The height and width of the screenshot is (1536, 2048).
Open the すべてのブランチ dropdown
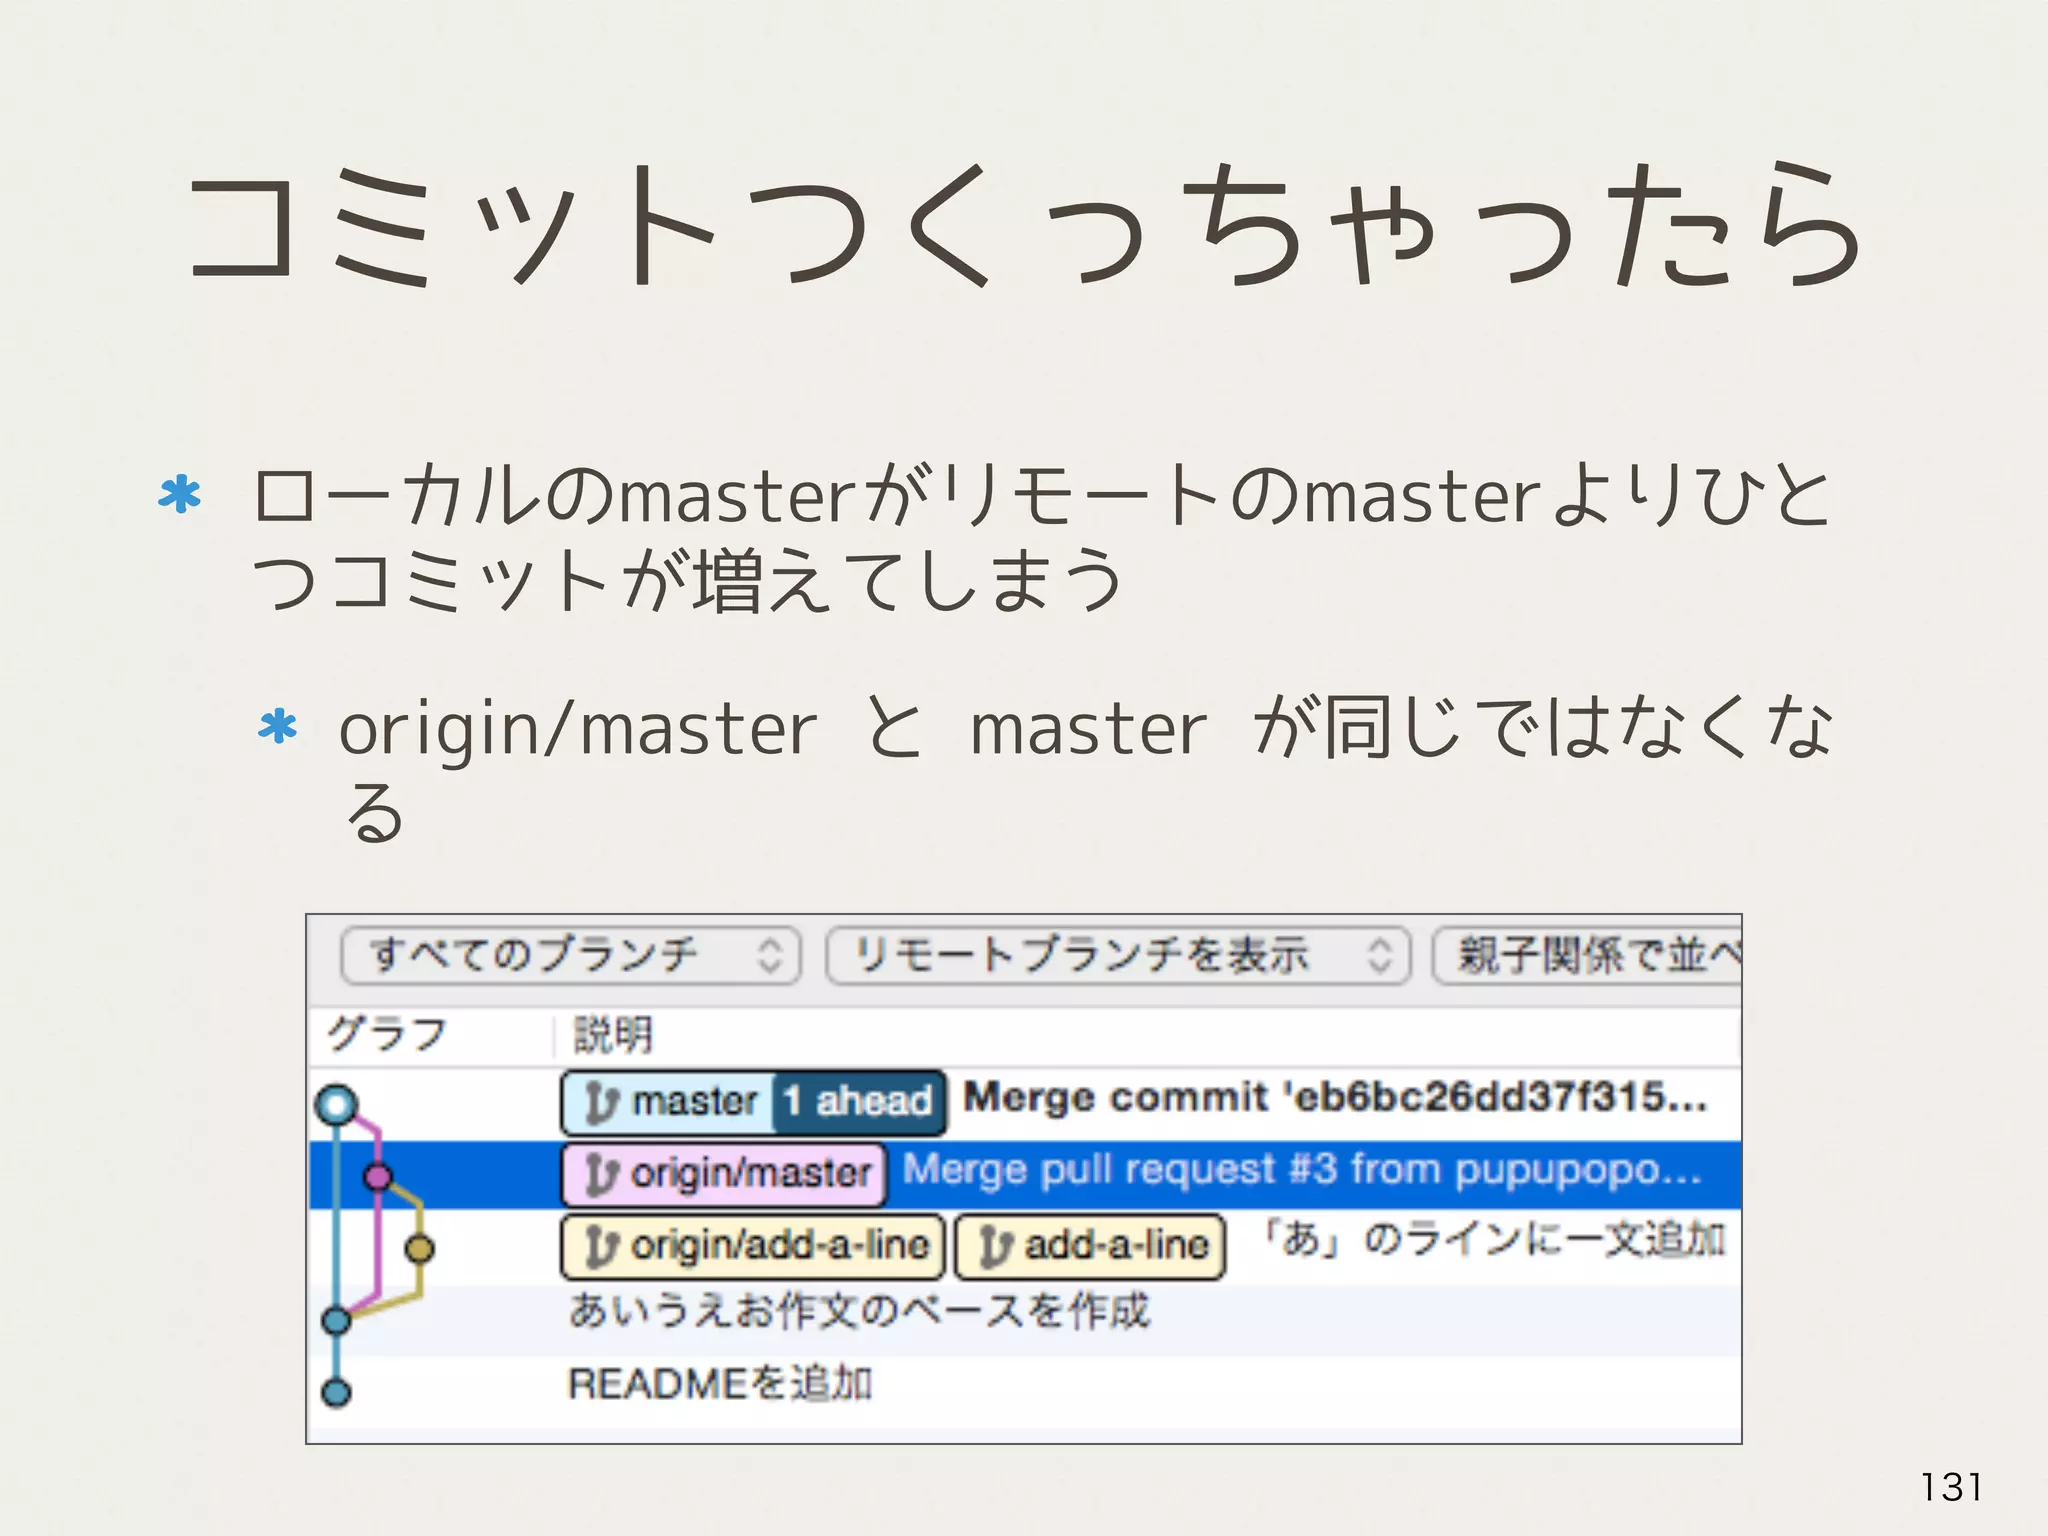tap(570, 955)
